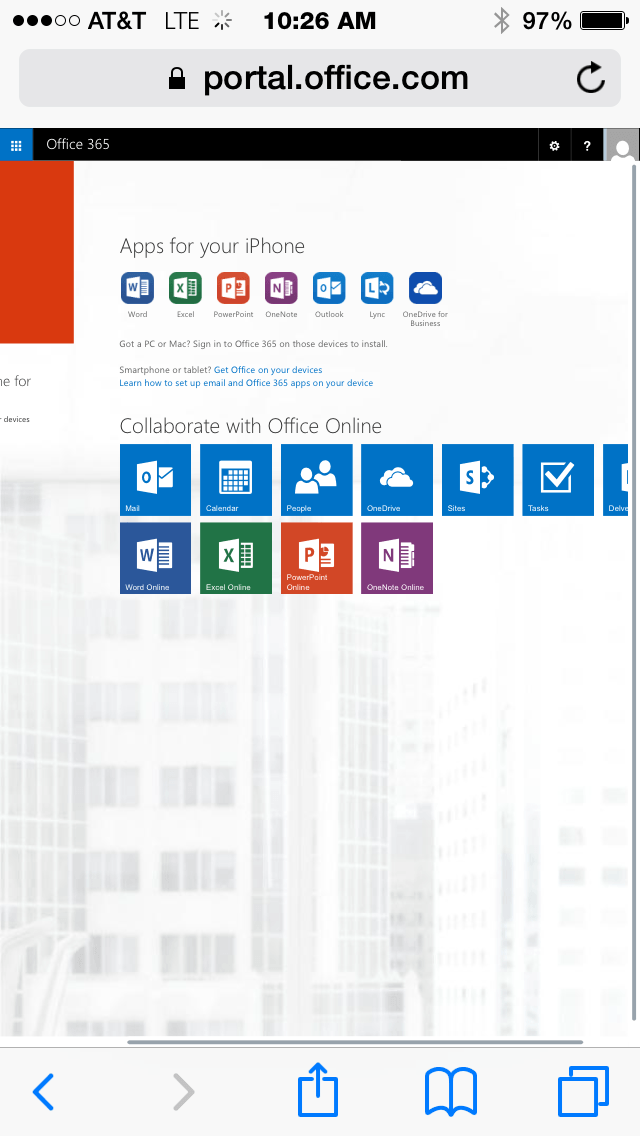Open the help question mark menu

tap(587, 146)
